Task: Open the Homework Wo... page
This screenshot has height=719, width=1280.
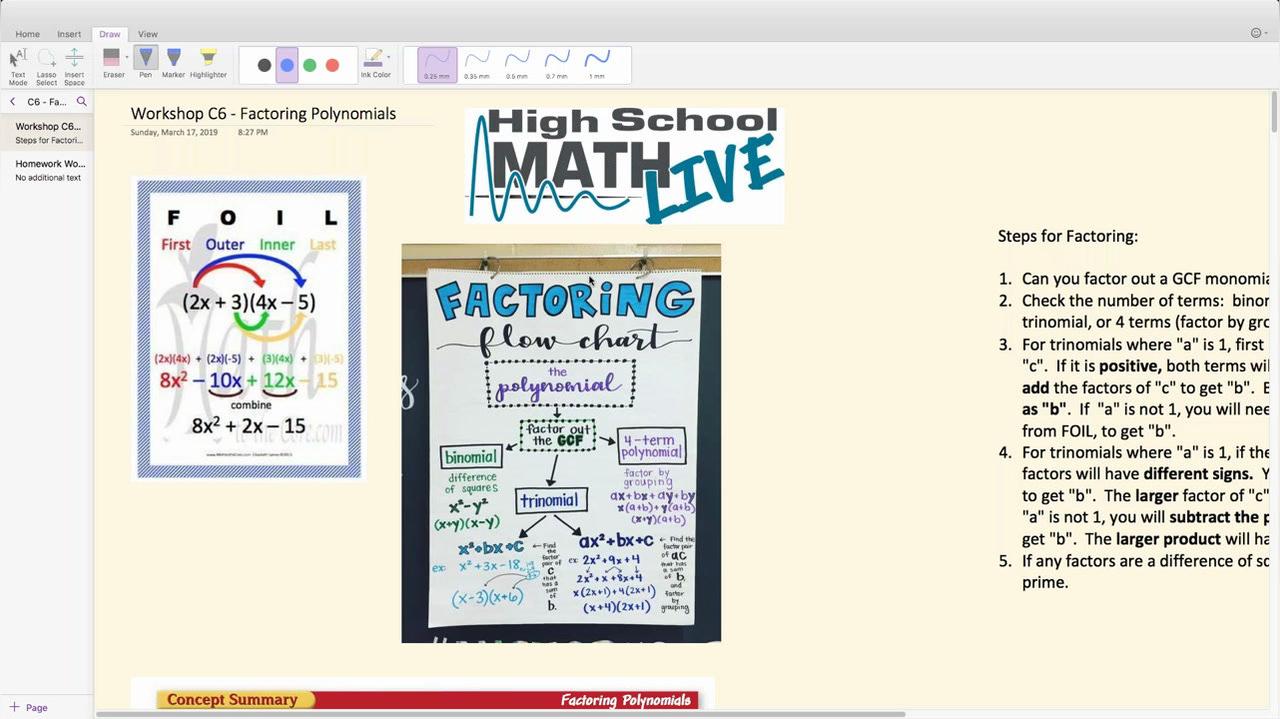Action: click(49, 169)
